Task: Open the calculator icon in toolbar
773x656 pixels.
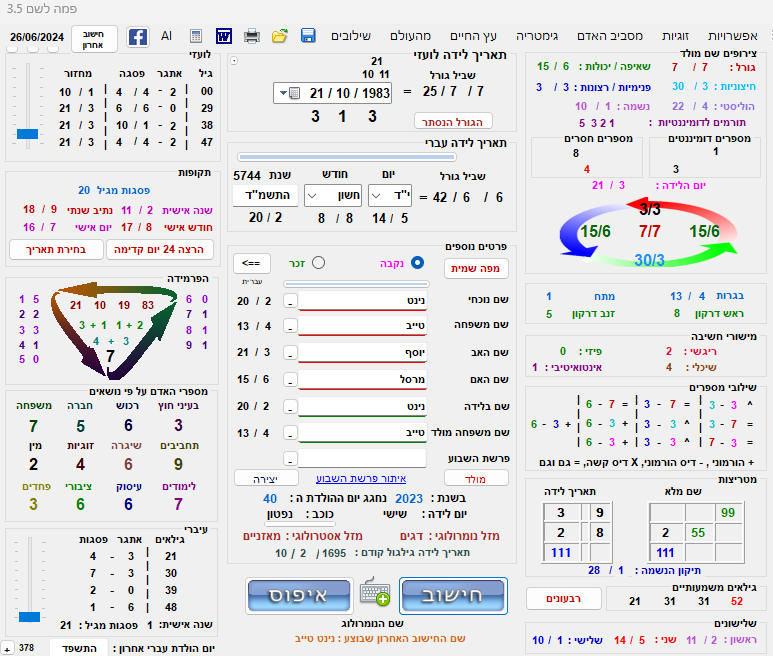Action: pyautogui.click(x=195, y=37)
